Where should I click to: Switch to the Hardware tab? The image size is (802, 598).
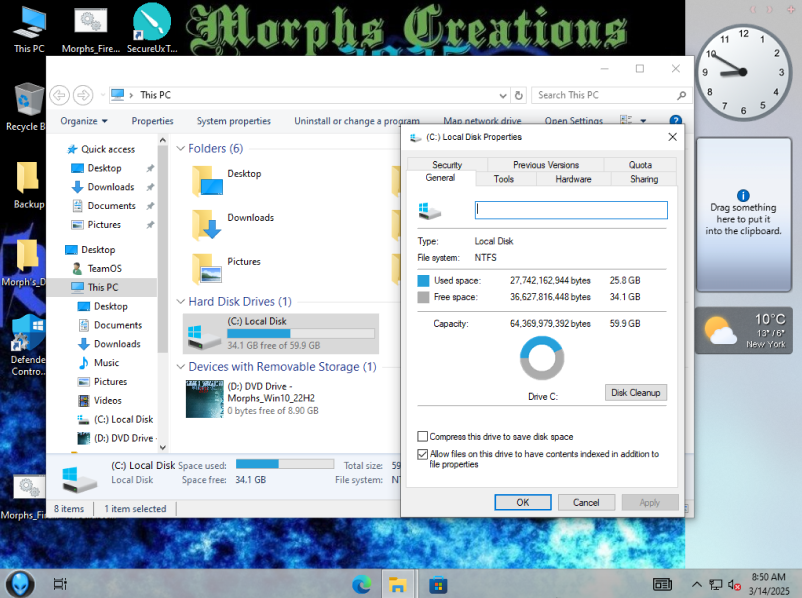573,179
